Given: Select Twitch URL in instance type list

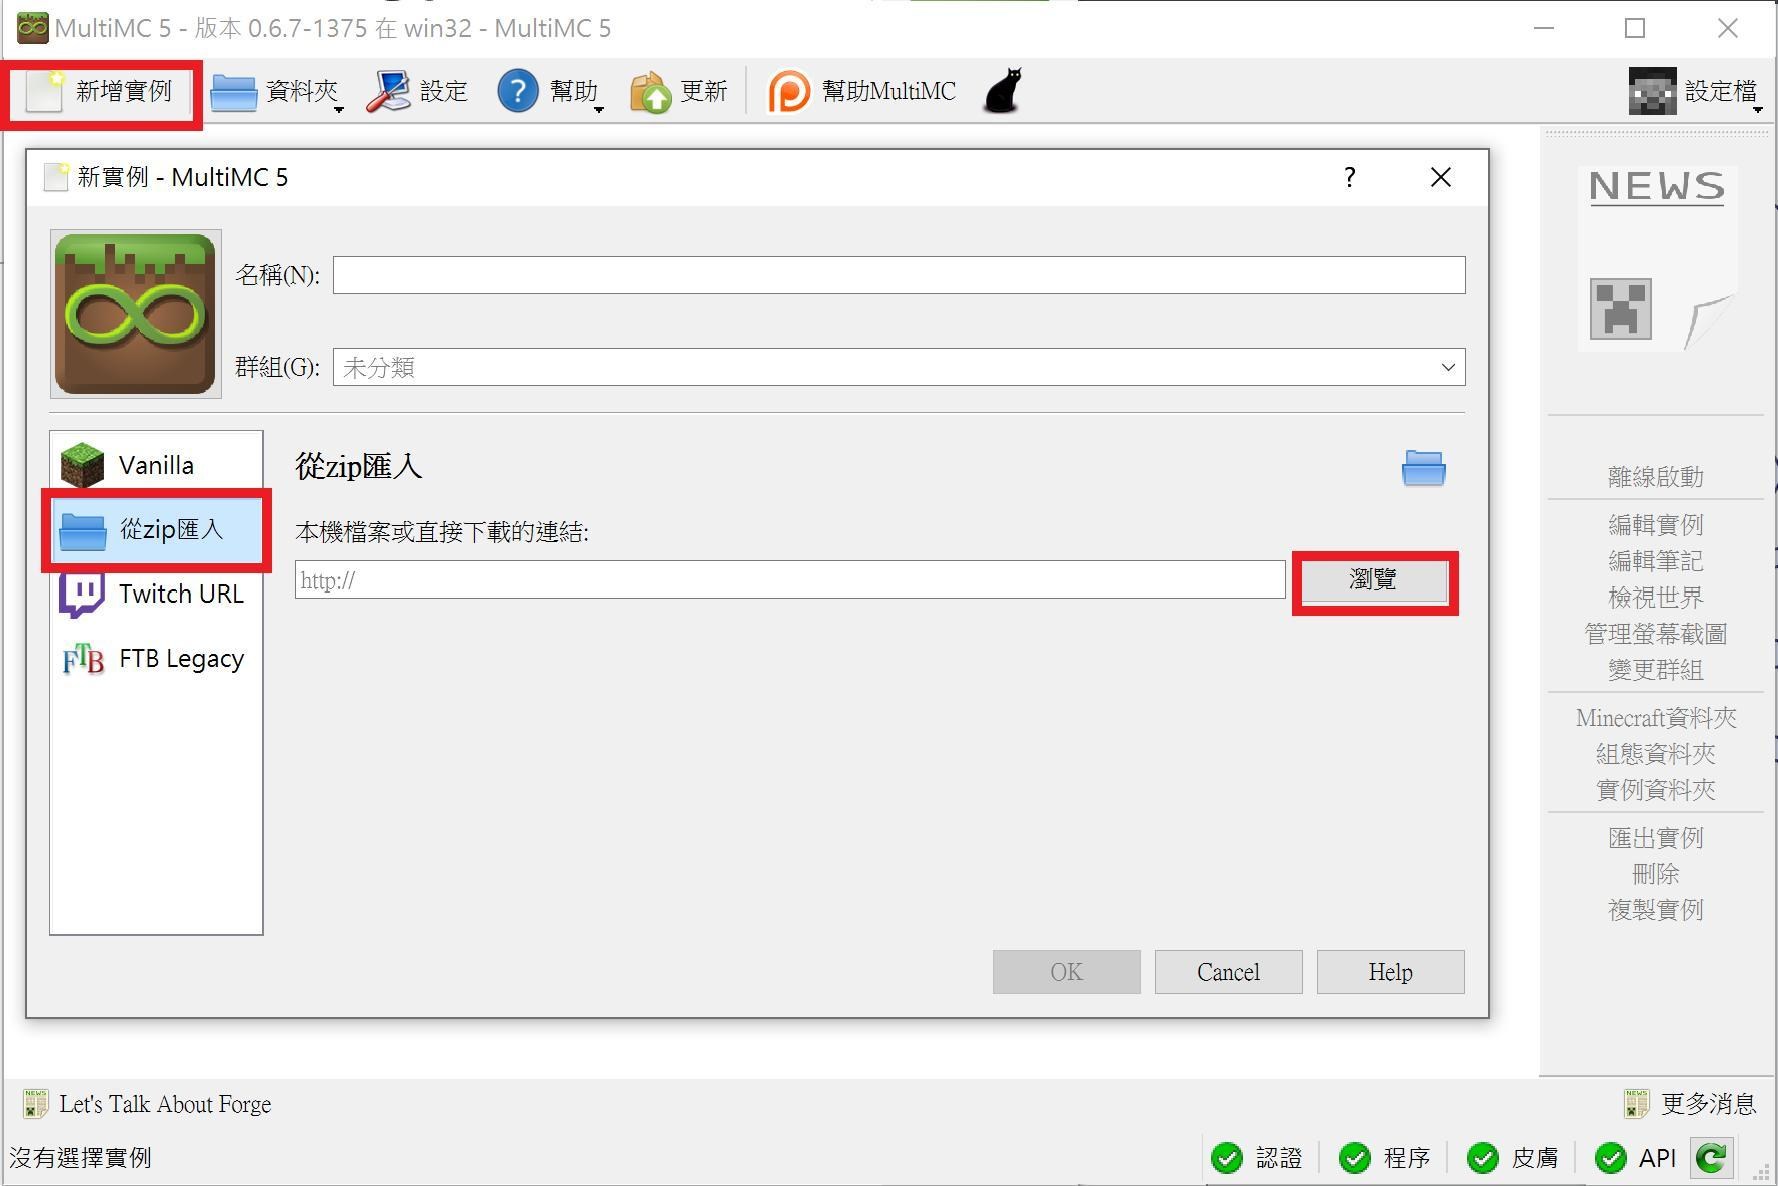Looking at the screenshot, I should (x=155, y=594).
